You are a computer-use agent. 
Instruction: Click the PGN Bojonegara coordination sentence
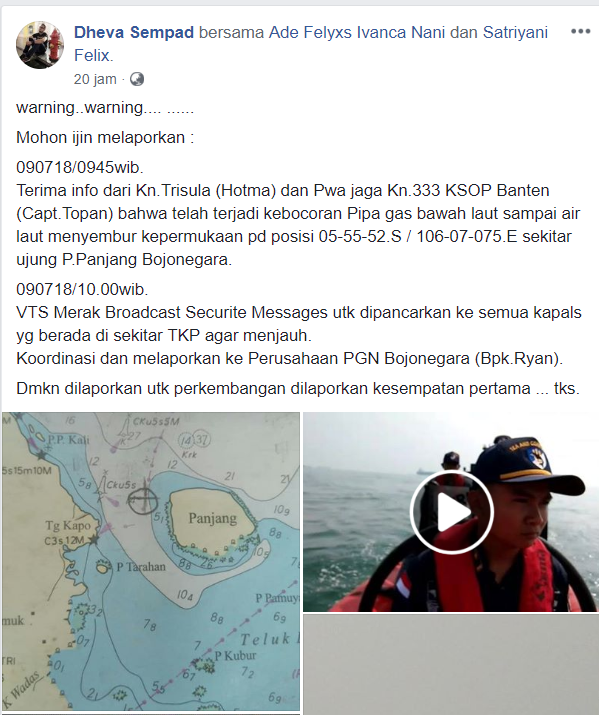[290, 358]
